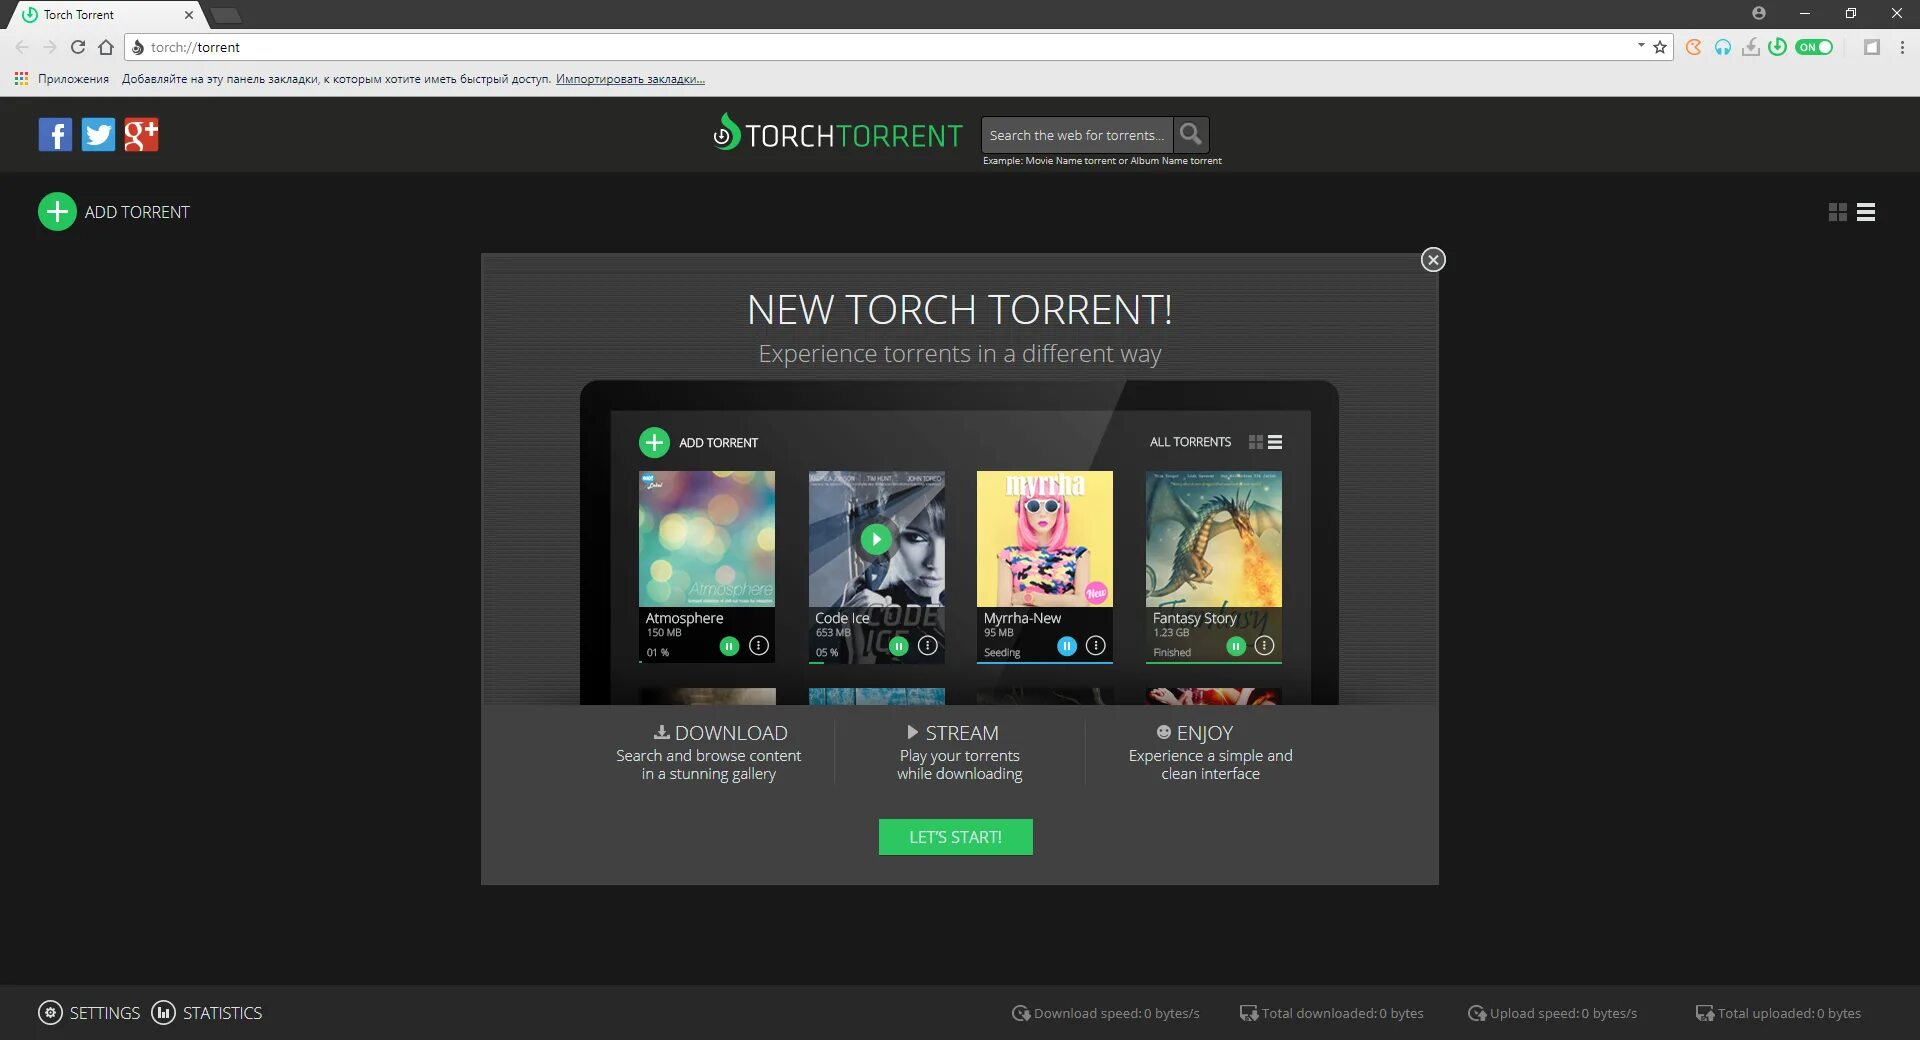This screenshot has width=1920, height=1040.
Task: Expand the address bar dropdown arrow
Action: 1641,46
